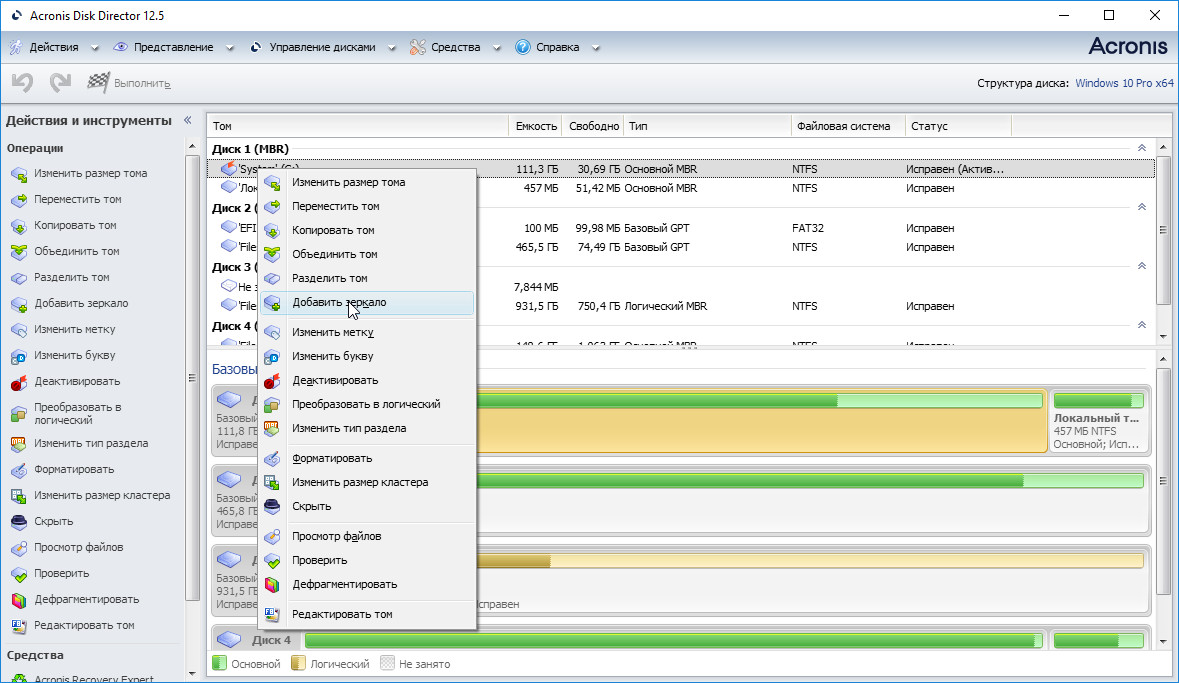Open the 'Windows 10 Pro x64' link
Screen dimensions: 1179x683
[1124, 83]
